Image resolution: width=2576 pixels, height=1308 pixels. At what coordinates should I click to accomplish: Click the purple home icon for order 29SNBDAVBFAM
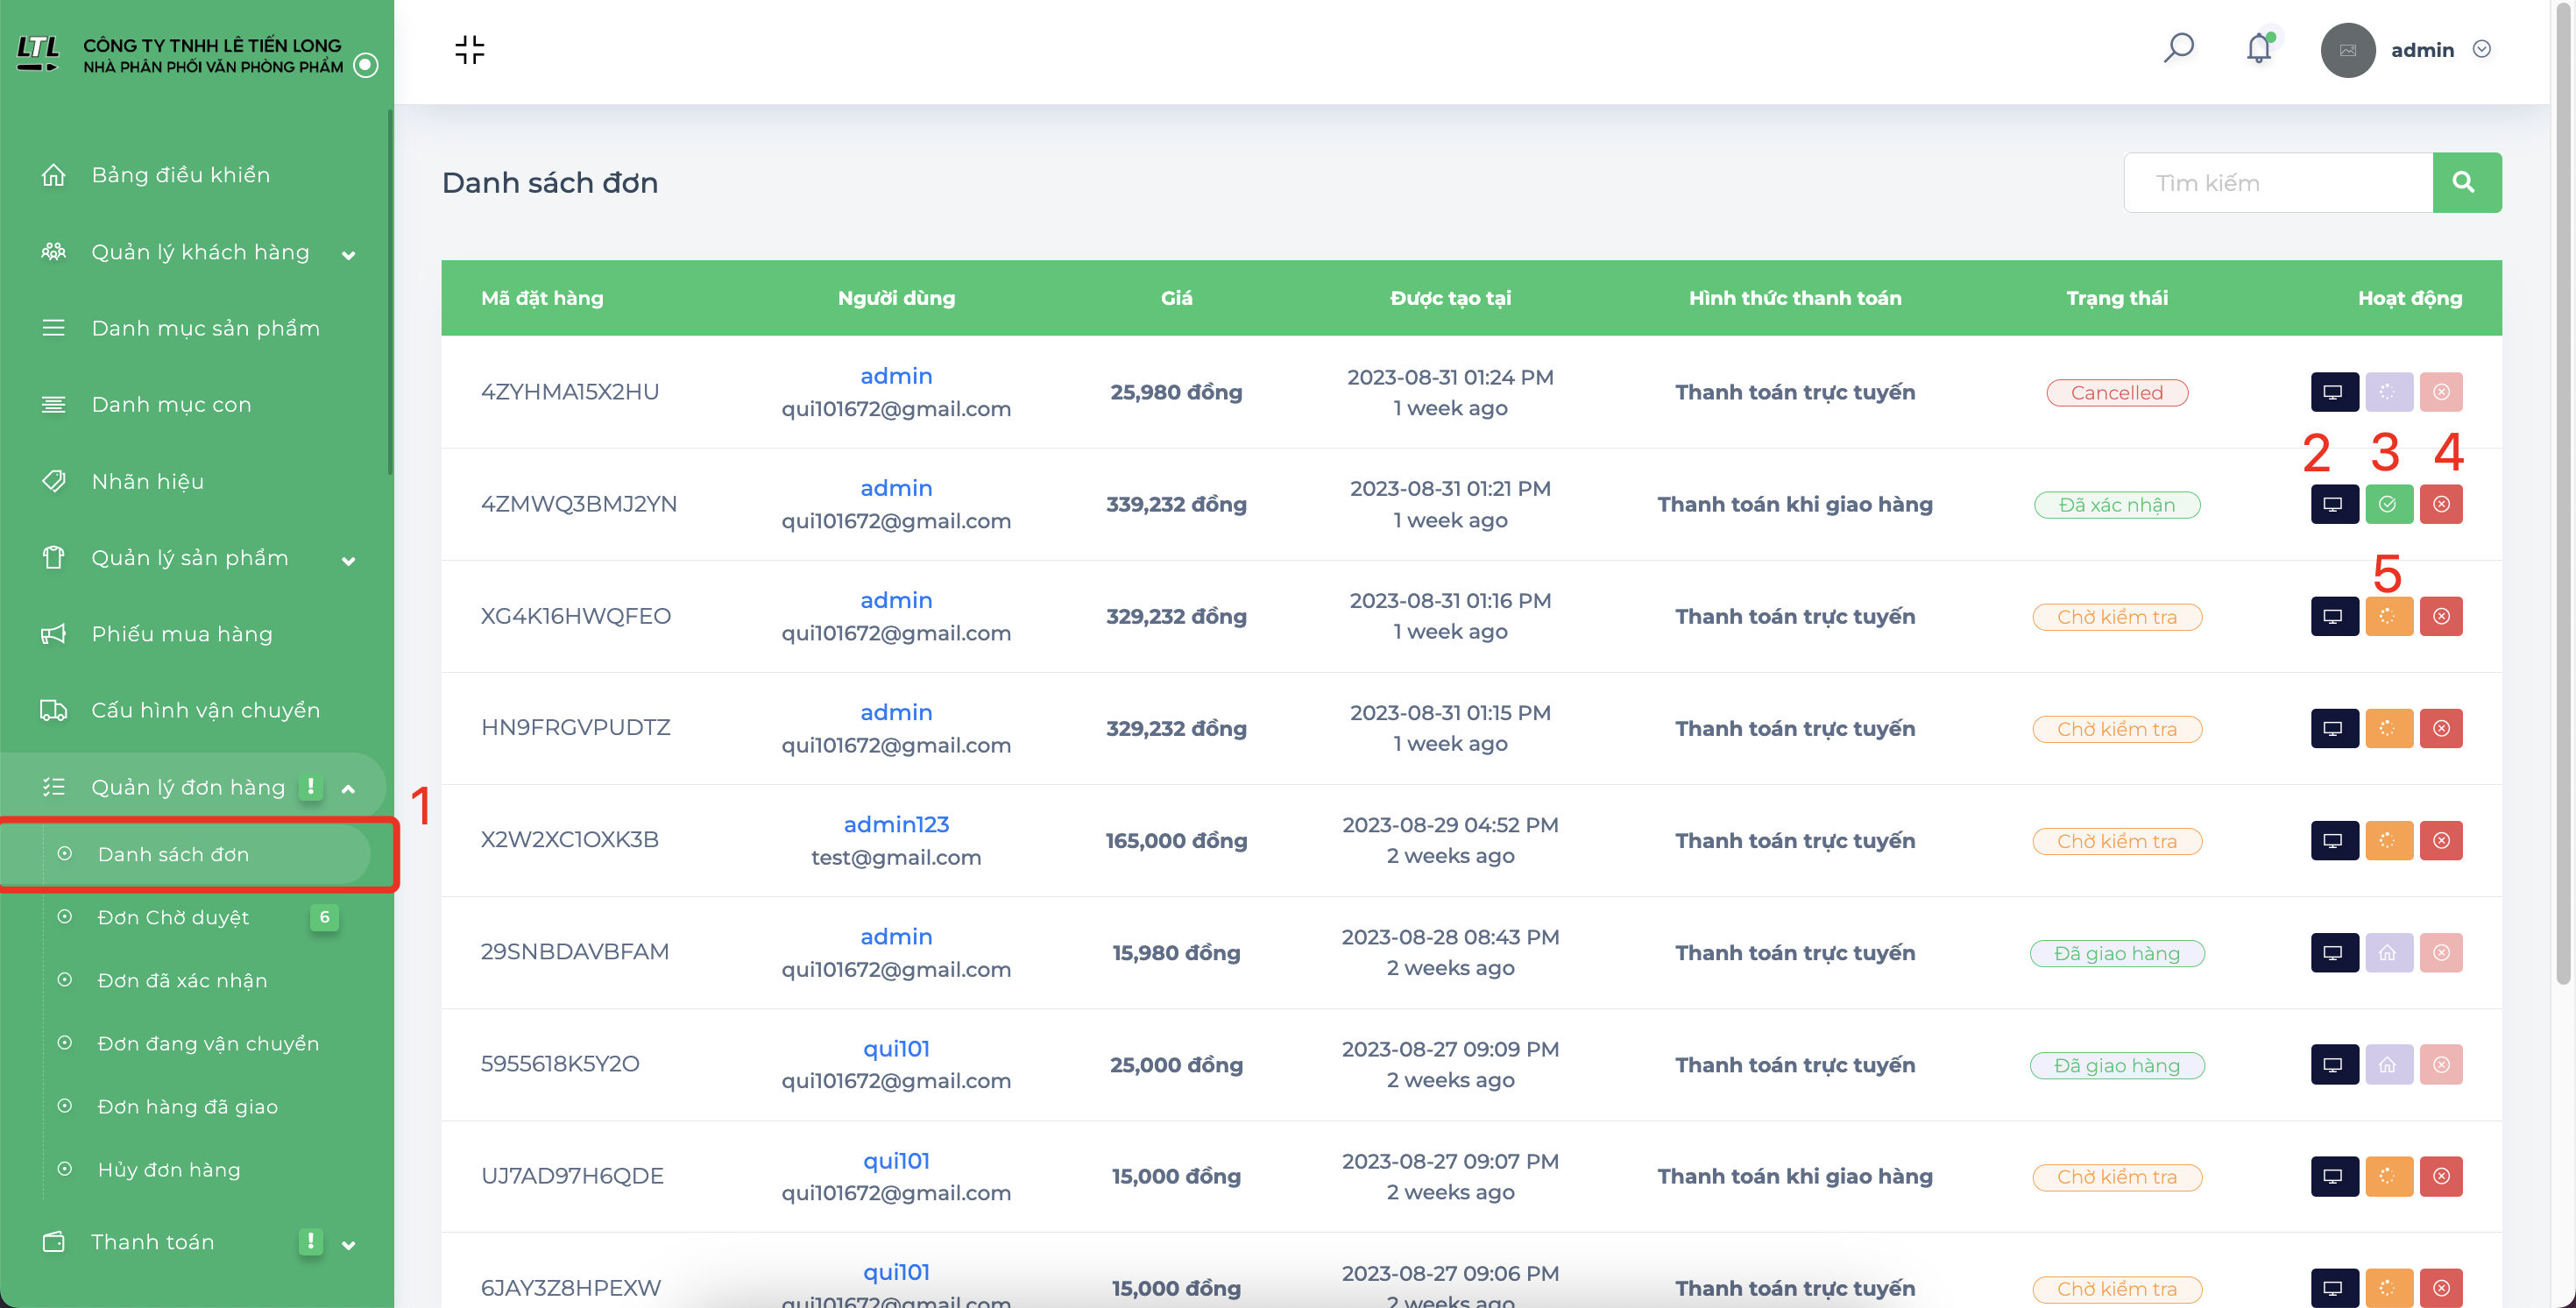coord(2388,952)
